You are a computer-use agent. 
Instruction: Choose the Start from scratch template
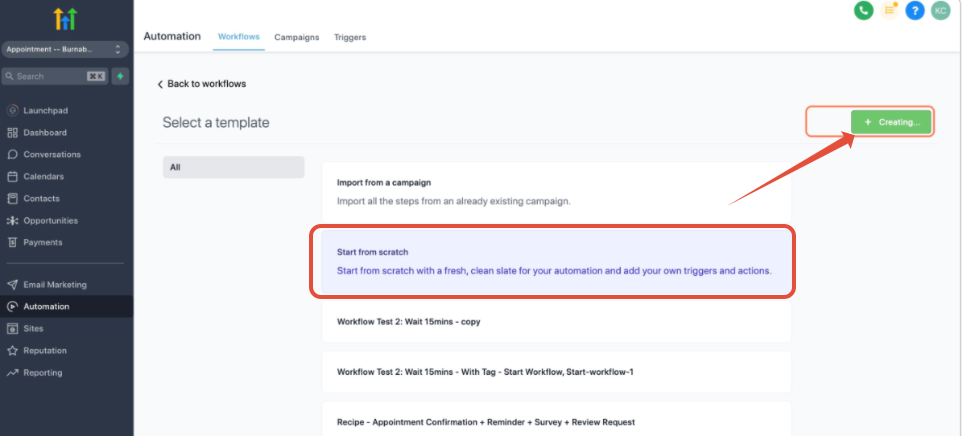click(555, 262)
